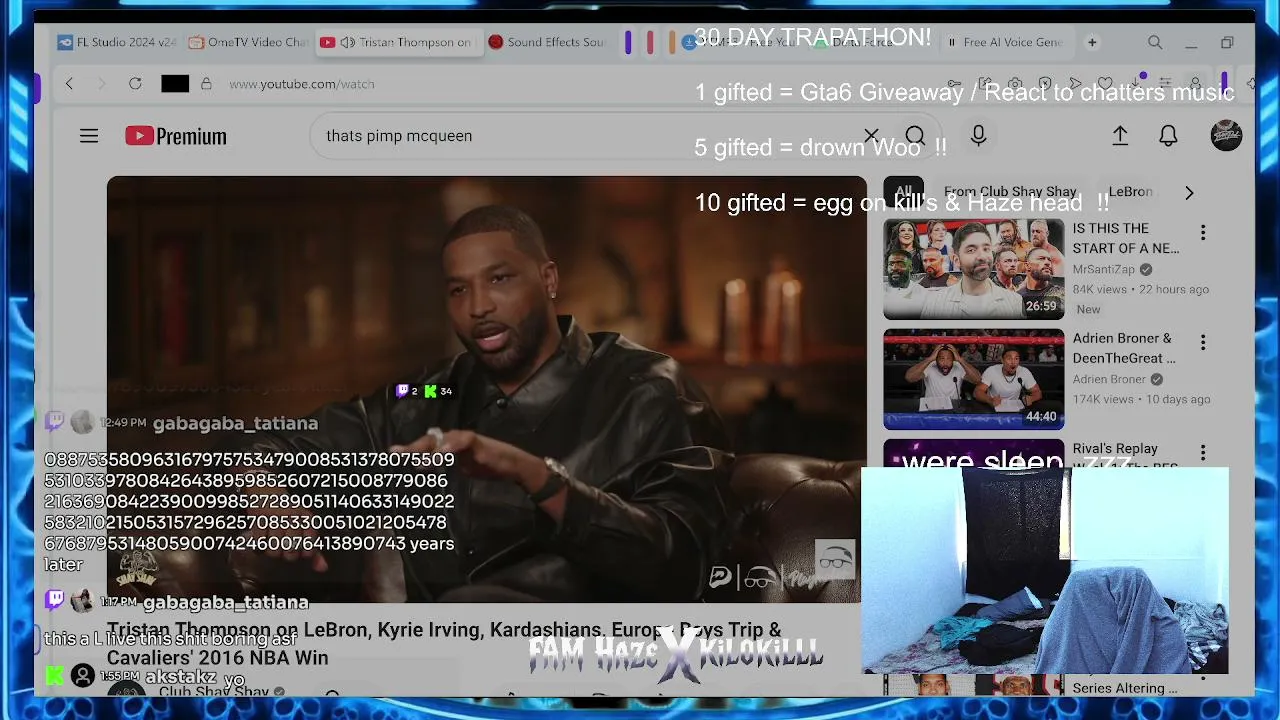Open the YouTube guide hamburger menu
Image resolution: width=1280 pixels, height=720 pixels.
pos(89,136)
